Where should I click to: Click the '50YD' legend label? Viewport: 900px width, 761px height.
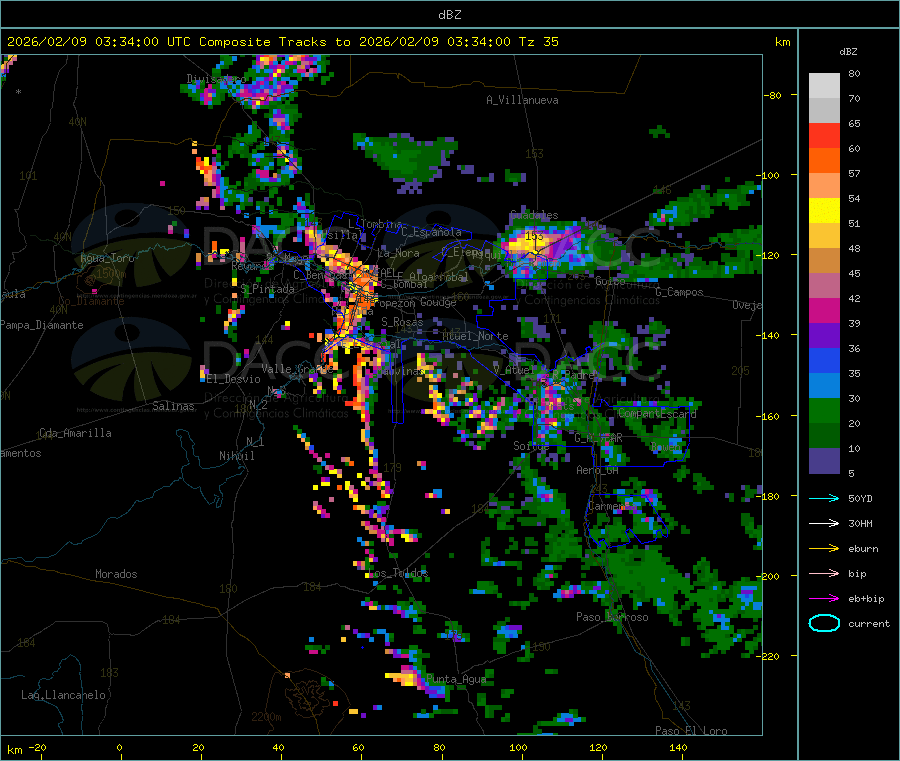860,498
